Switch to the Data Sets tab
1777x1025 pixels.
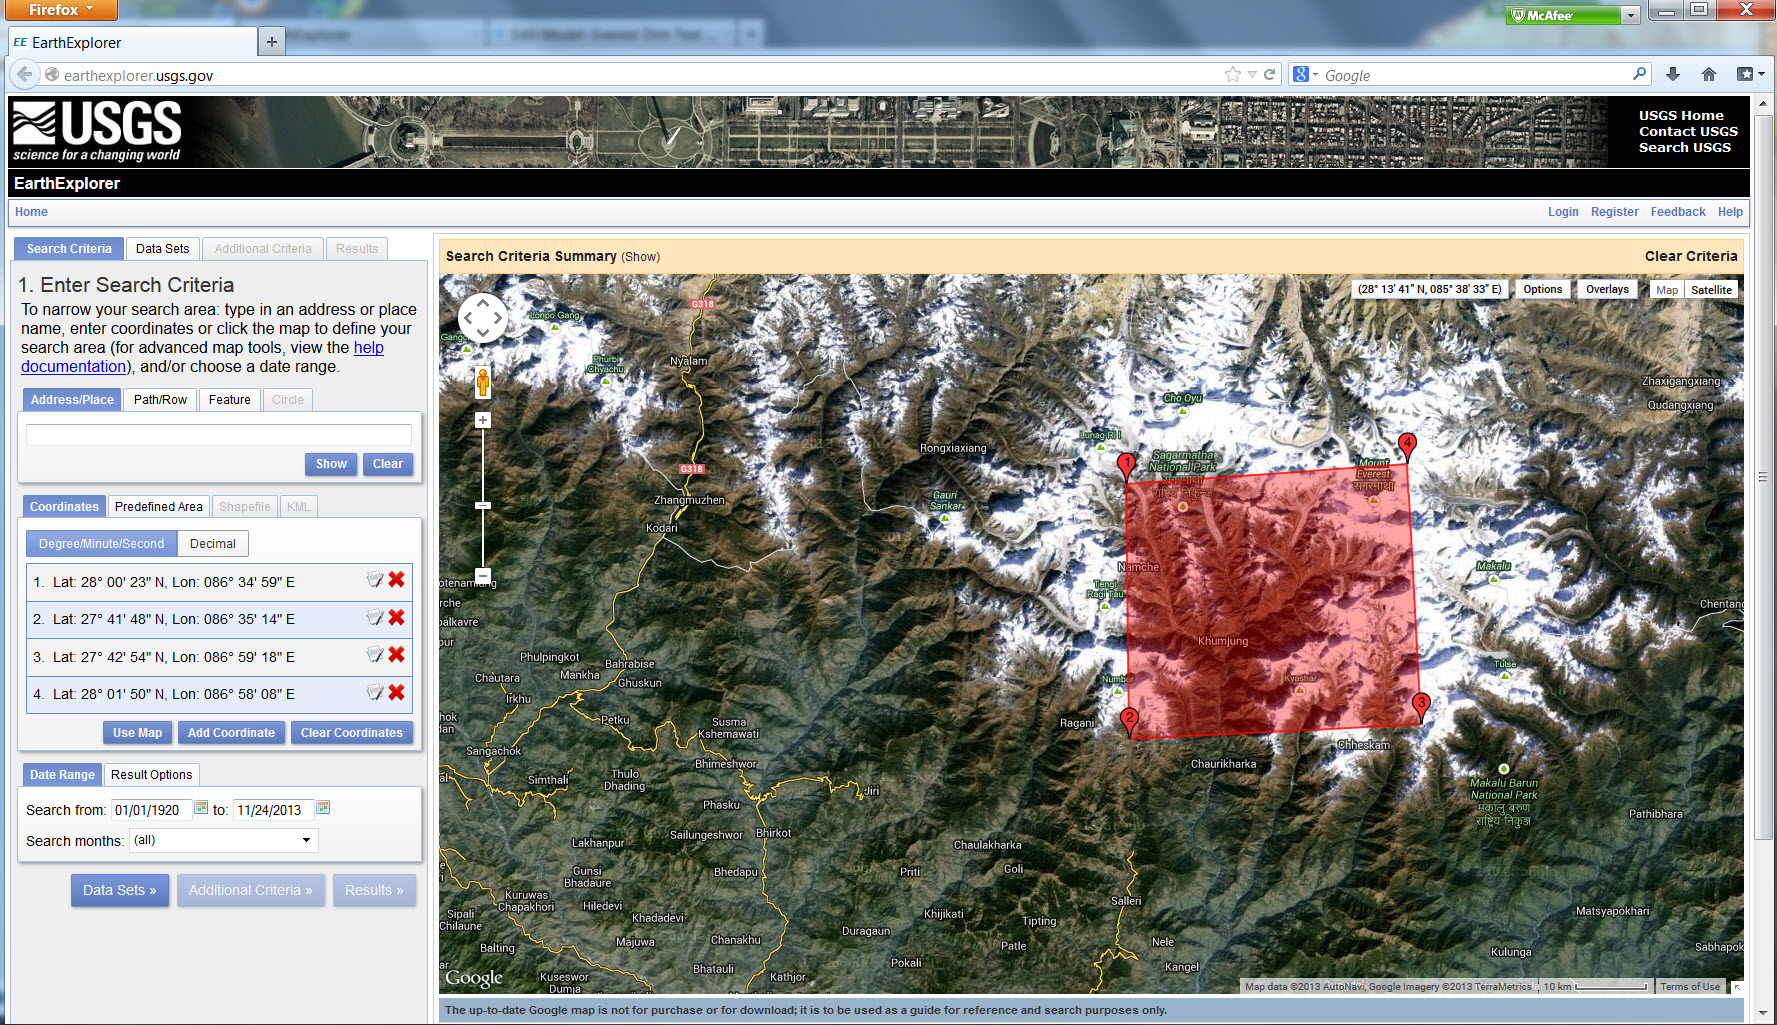pos(162,248)
